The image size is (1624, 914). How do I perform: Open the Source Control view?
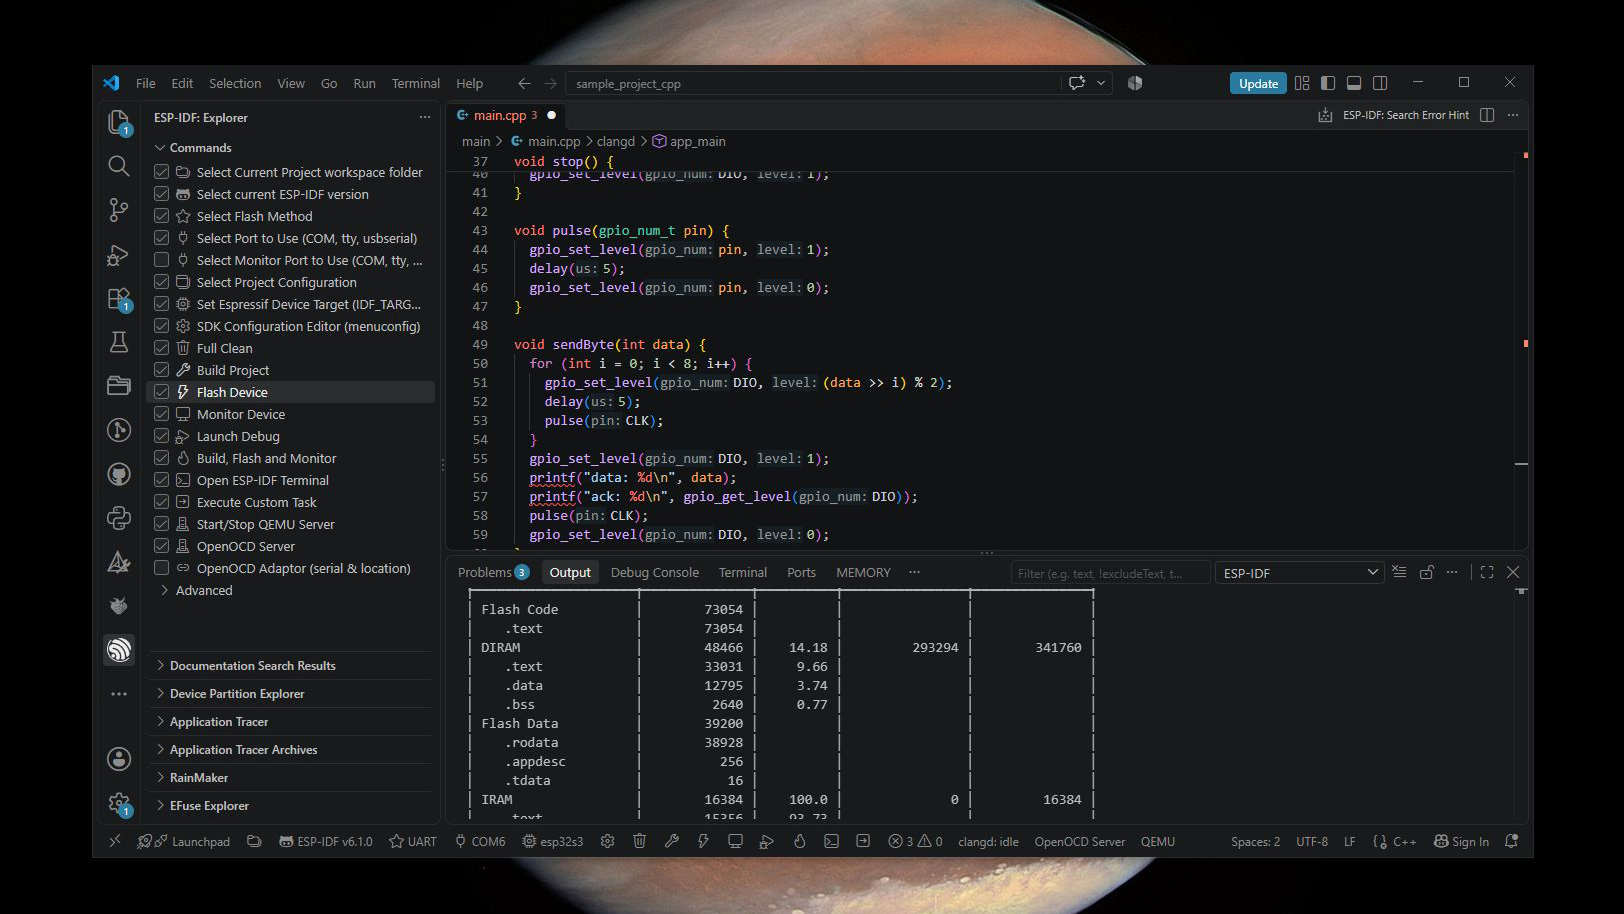point(118,210)
